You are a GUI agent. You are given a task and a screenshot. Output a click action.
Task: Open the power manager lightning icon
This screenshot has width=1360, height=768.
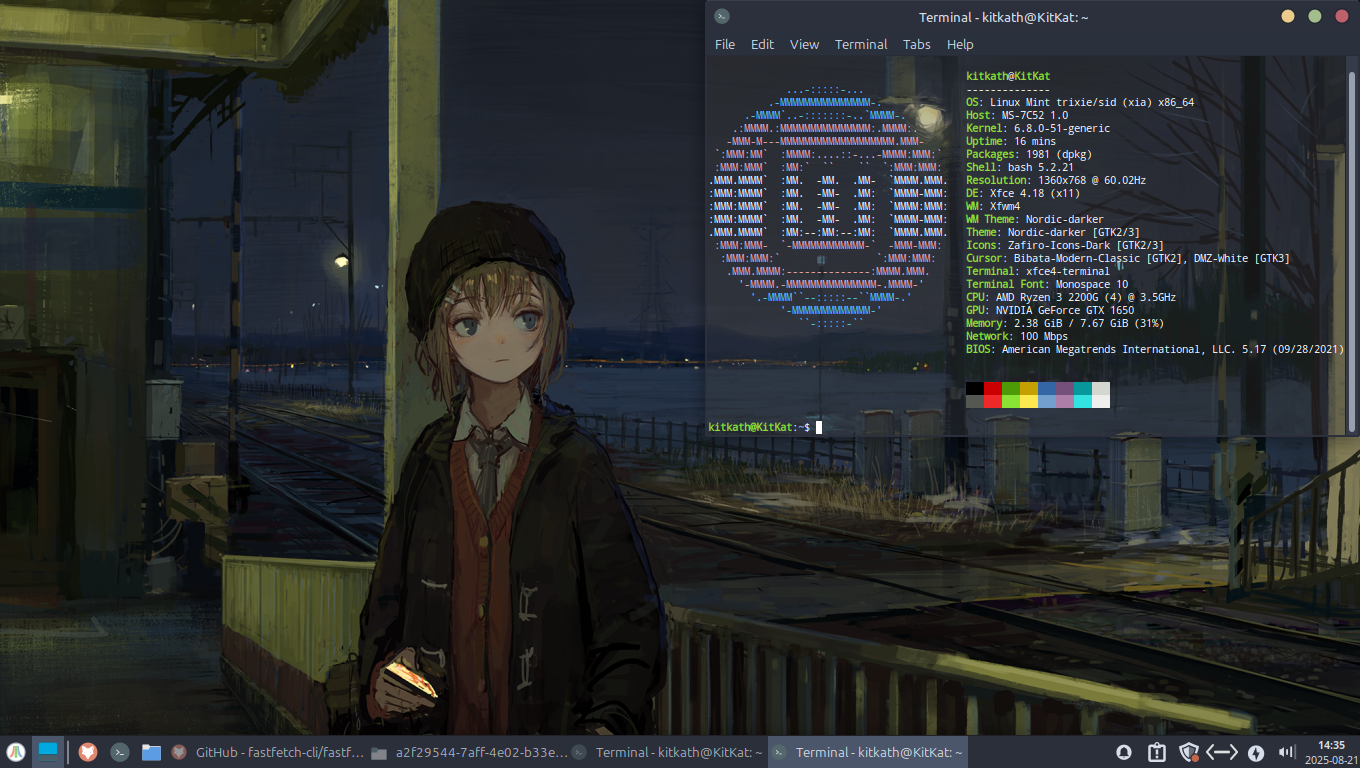click(1256, 752)
